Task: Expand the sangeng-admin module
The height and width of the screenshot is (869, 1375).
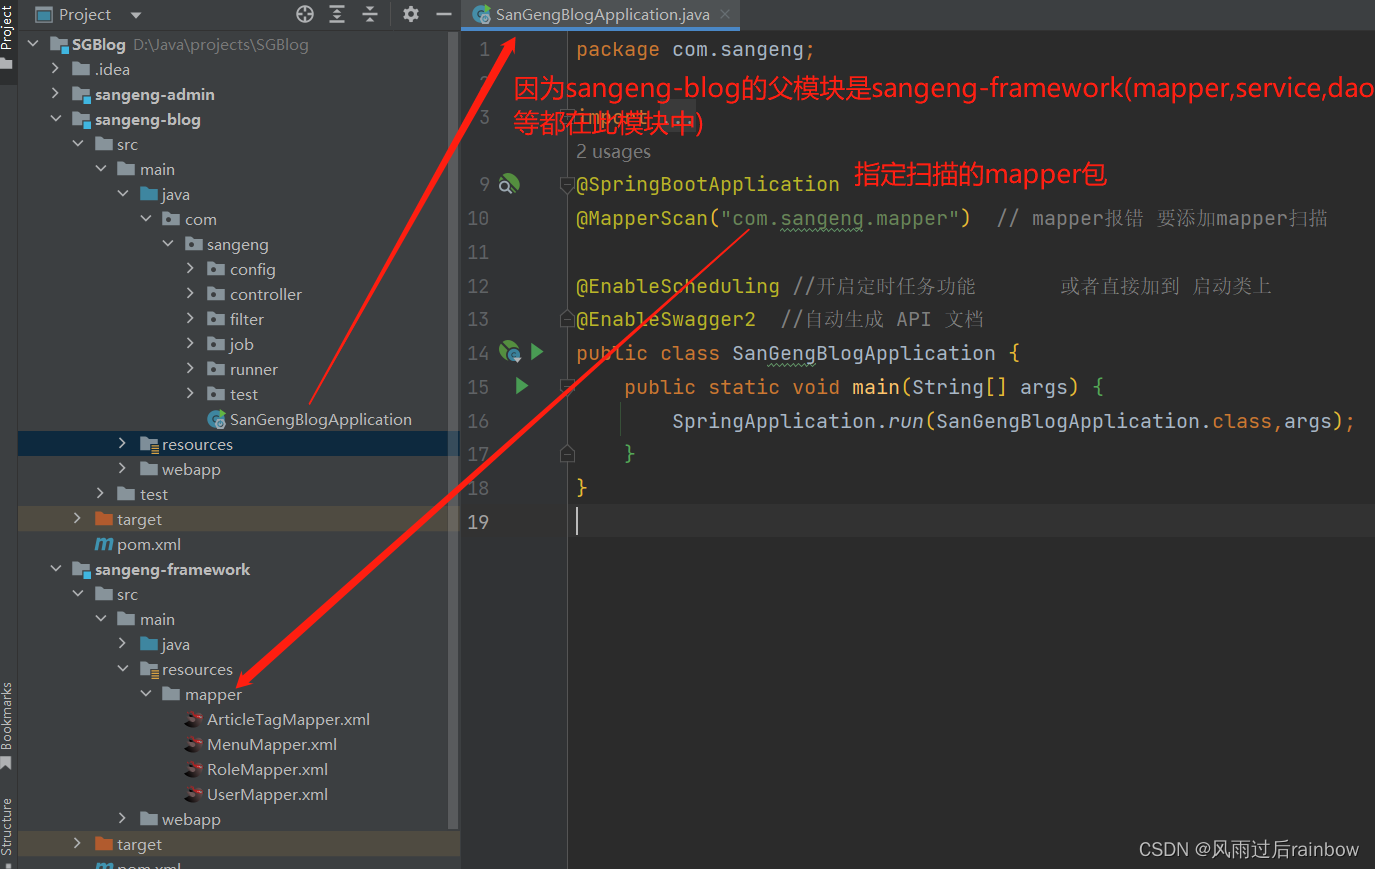Action: pos(55,94)
